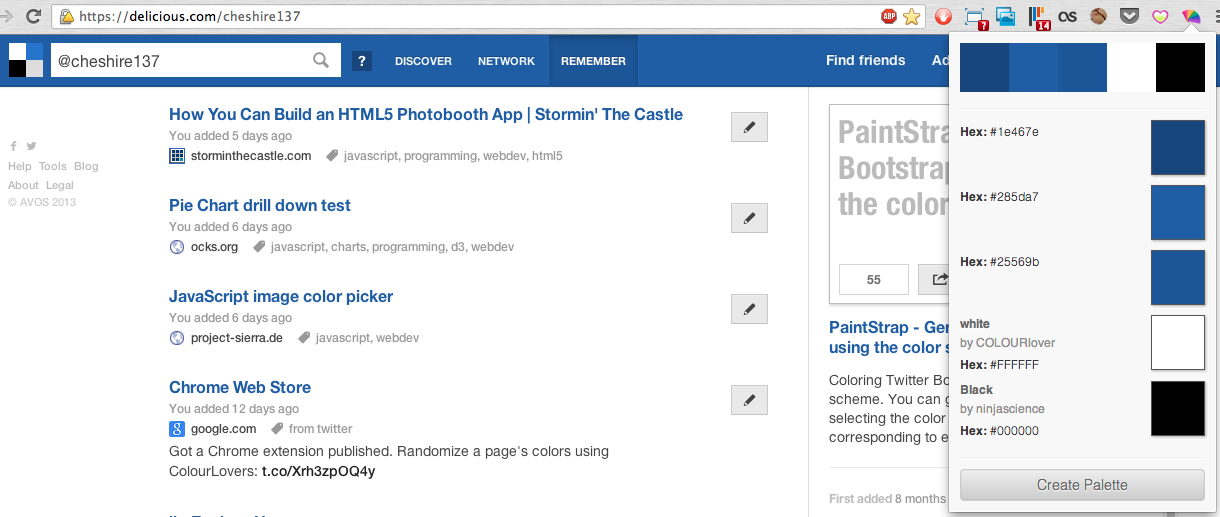Click Find friends link

tap(865, 61)
